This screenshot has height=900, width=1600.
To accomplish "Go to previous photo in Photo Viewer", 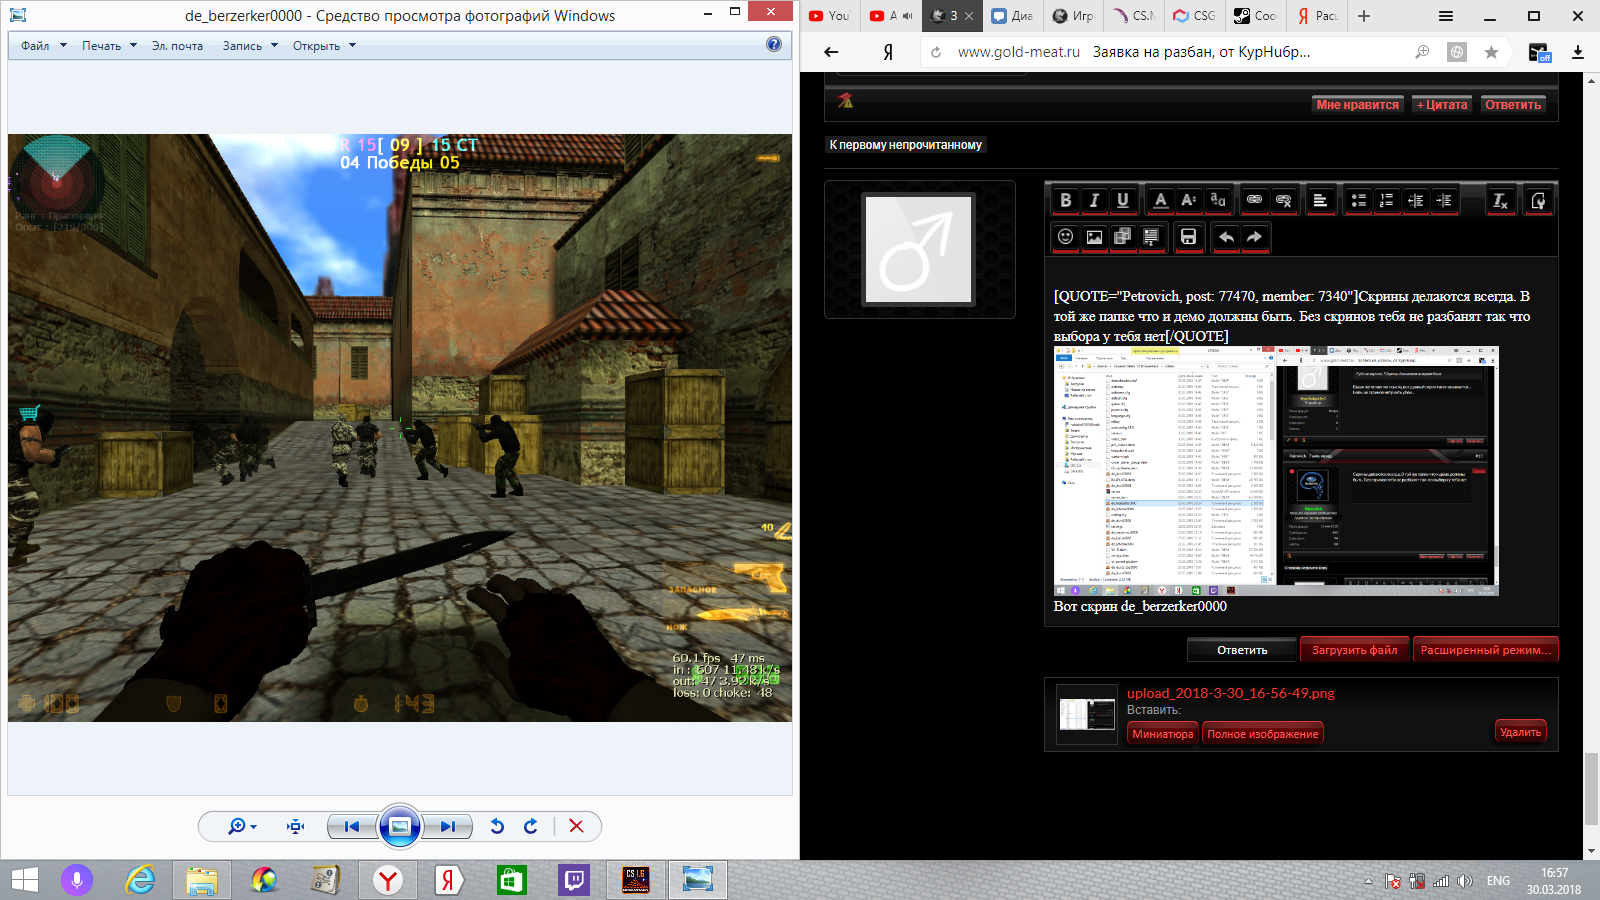I will tap(351, 826).
